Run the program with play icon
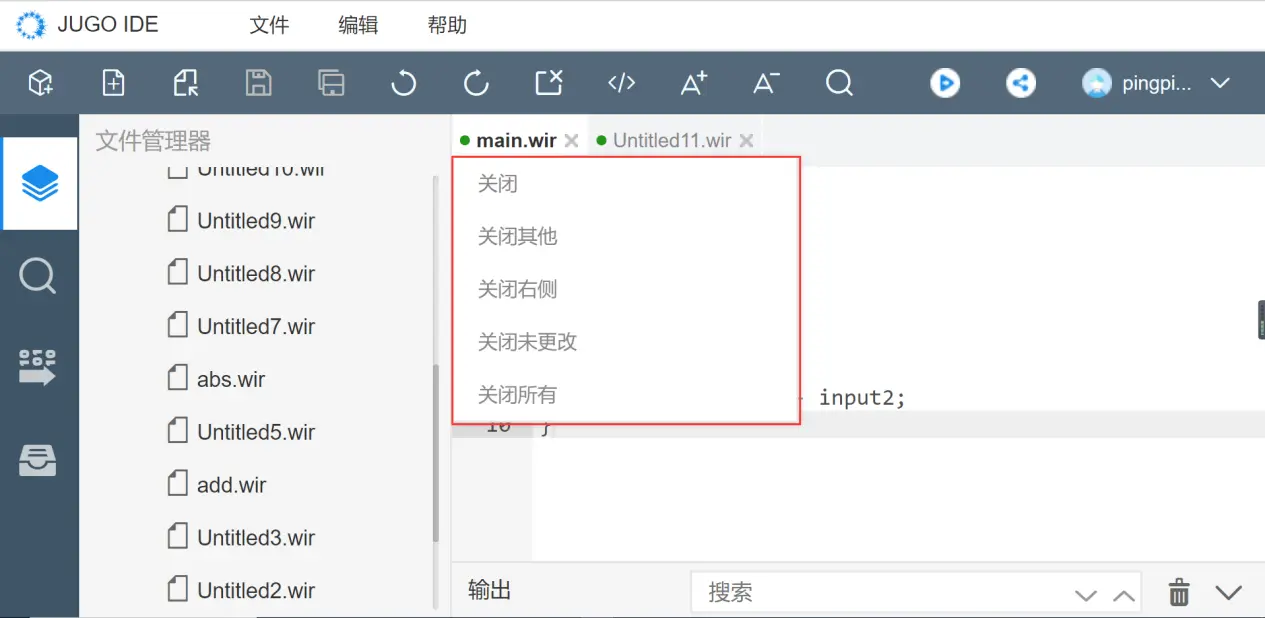This screenshot has width=1265, height=618. pyautogui.click(x=945, y=83)
